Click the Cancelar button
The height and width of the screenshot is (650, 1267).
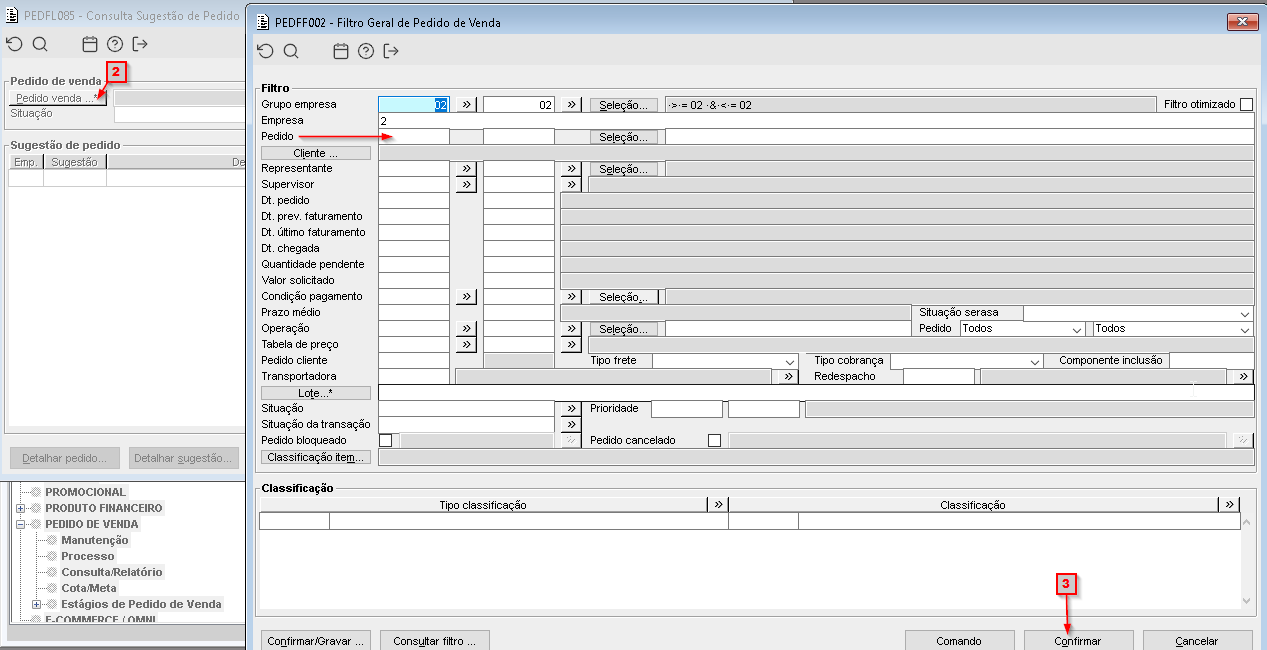1197,640
